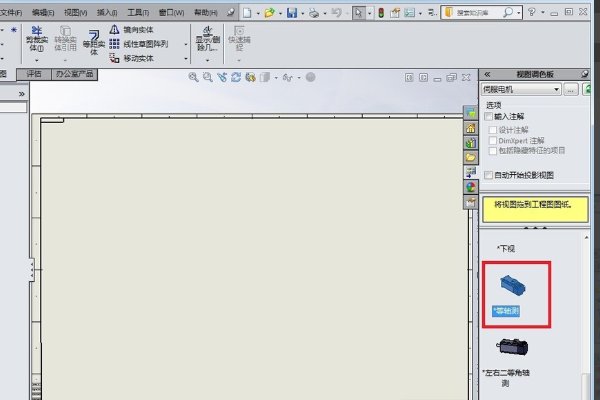Viewport: 600px width, 400px height.
Task: Click the Zoom to Fit icon
Action: [x=193, y=77]
